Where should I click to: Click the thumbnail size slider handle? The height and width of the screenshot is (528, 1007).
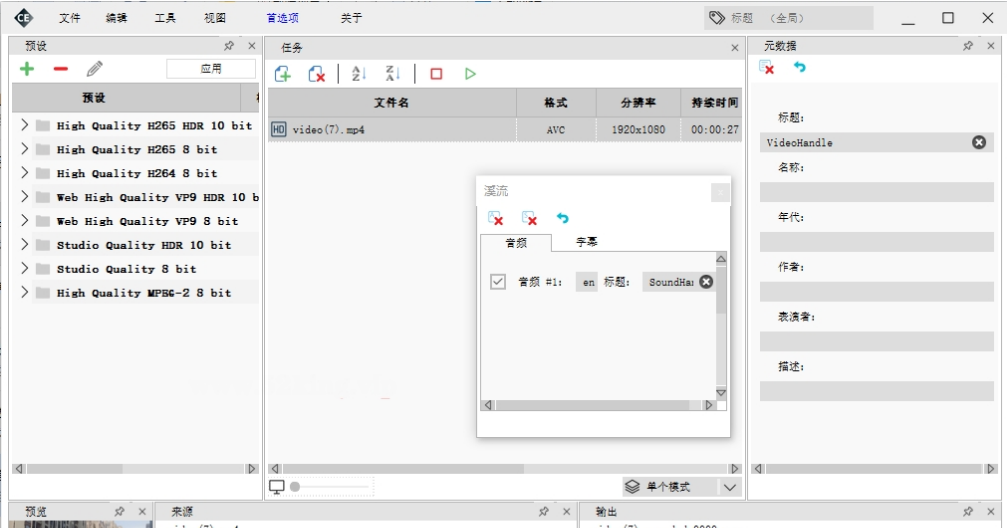coord(295,487)
